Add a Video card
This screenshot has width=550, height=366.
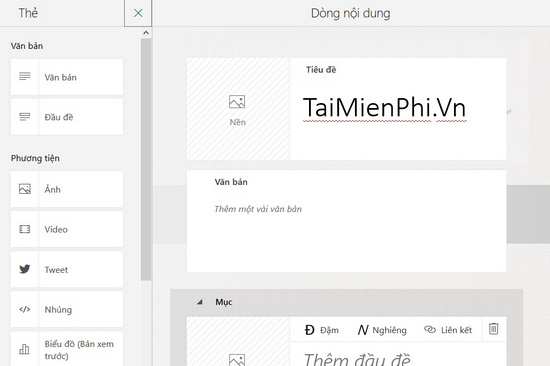point(67,229)
